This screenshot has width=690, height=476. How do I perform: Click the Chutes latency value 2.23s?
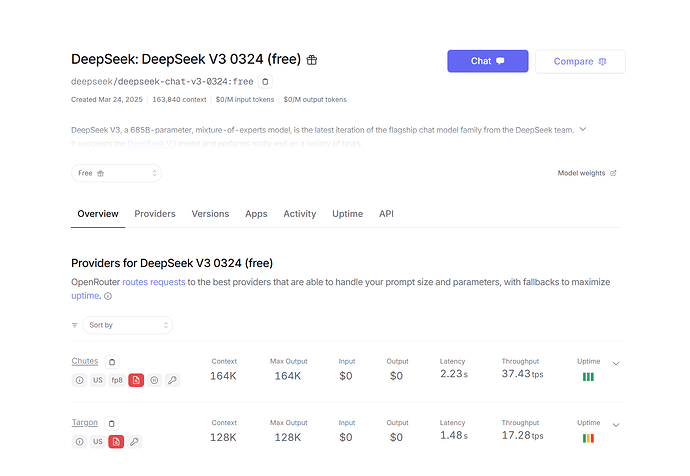click(x=454, y=374)
